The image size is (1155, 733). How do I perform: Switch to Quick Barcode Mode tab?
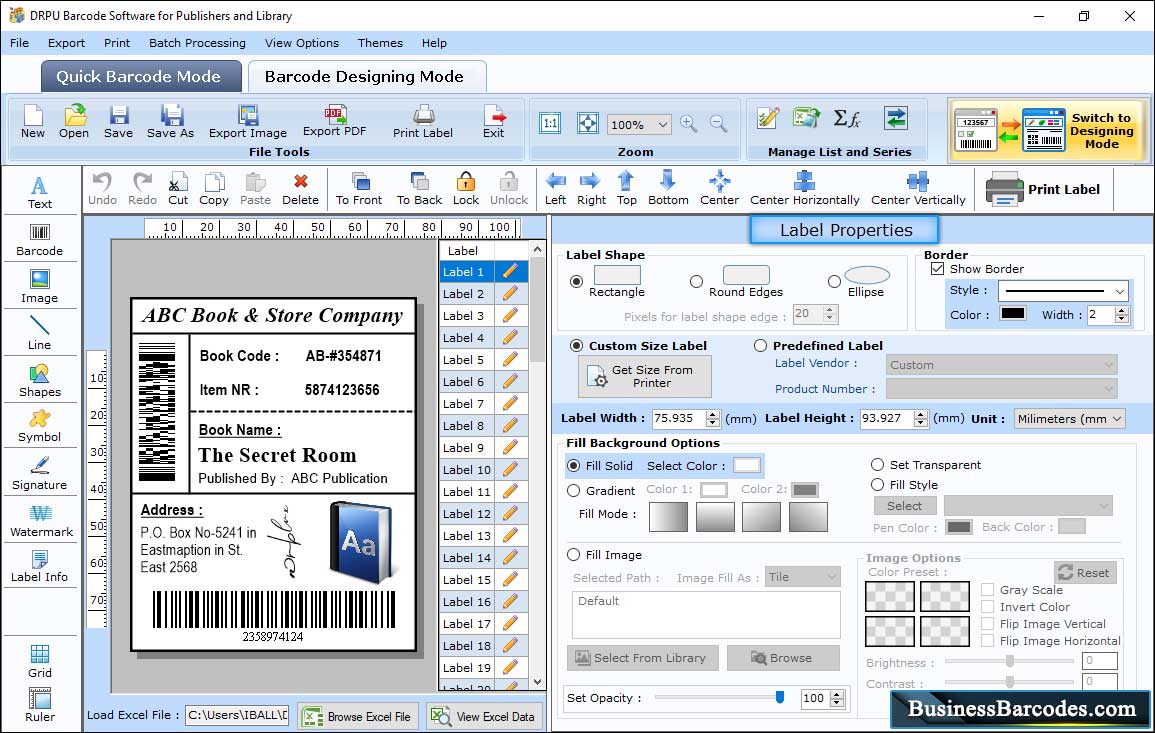tap(140, 77)
